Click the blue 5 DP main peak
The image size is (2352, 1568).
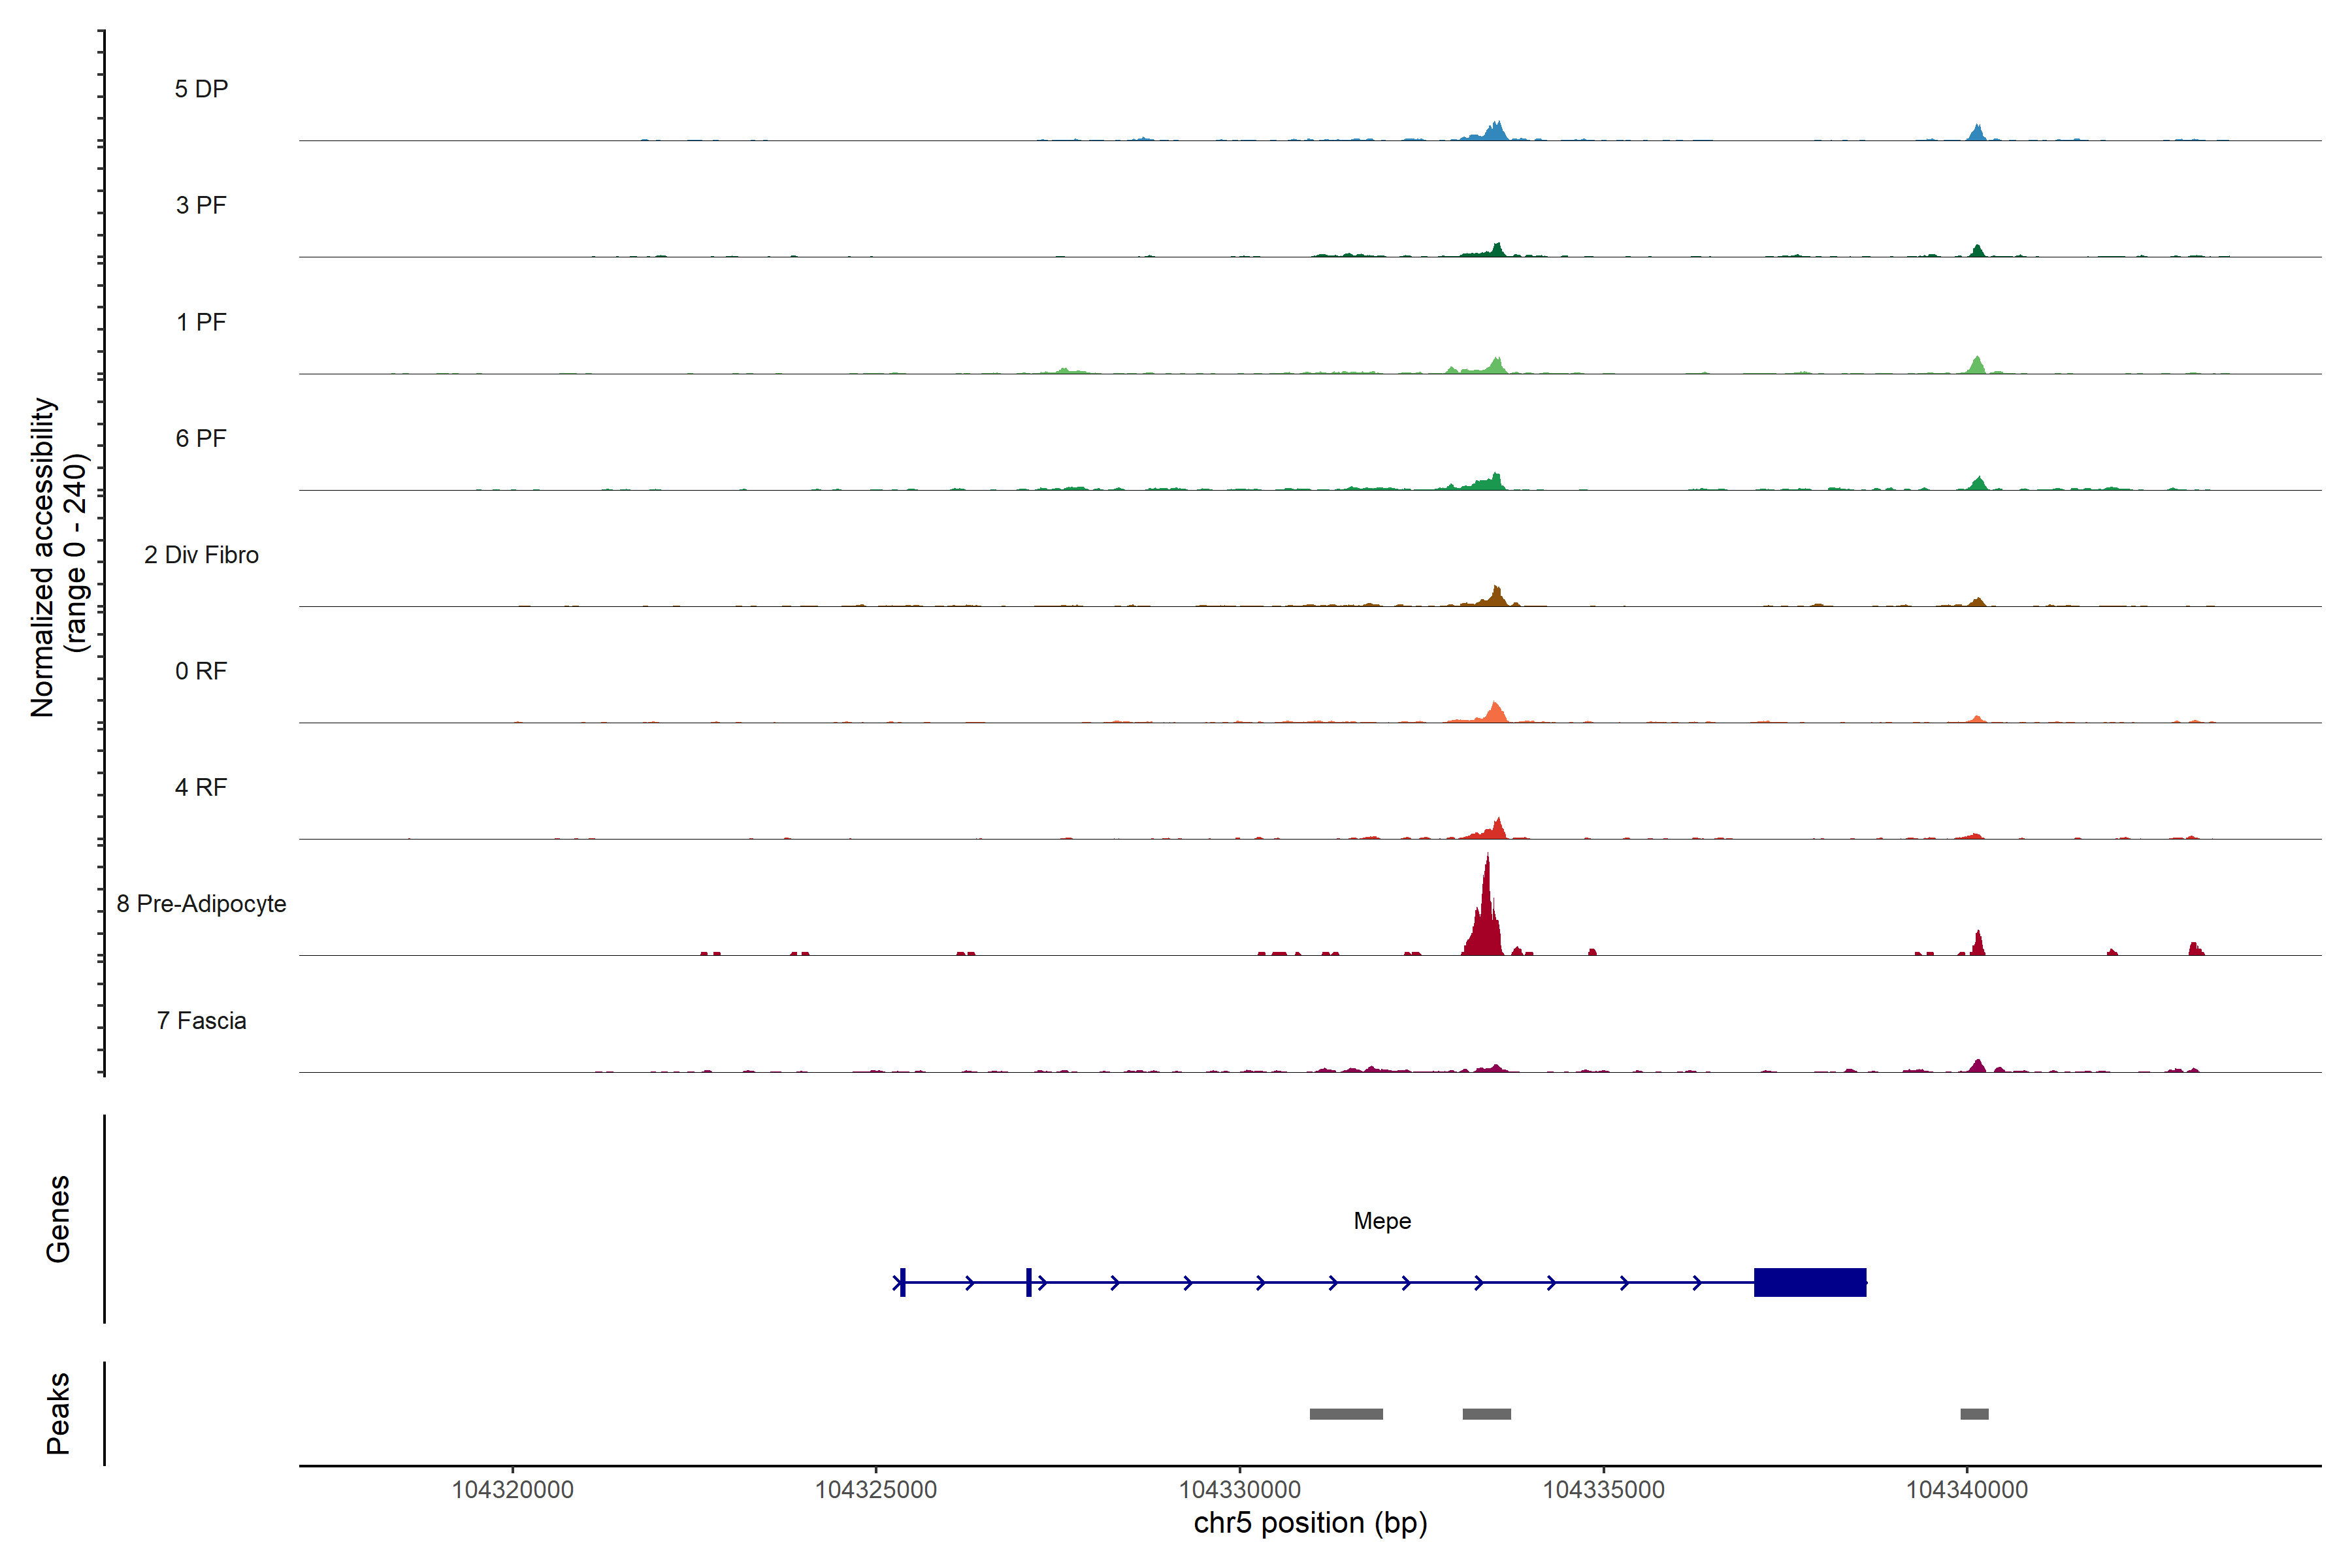(1495, 133)
